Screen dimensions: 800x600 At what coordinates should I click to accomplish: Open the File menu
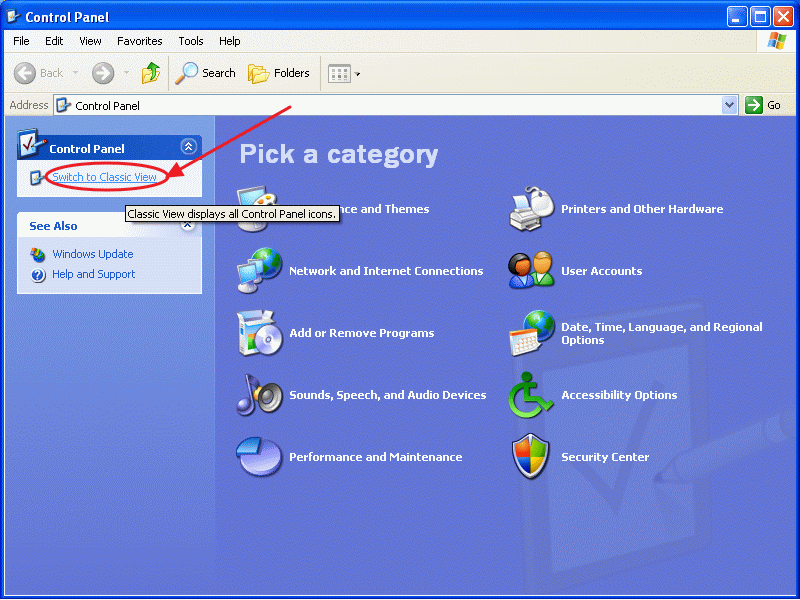point(21,41)
